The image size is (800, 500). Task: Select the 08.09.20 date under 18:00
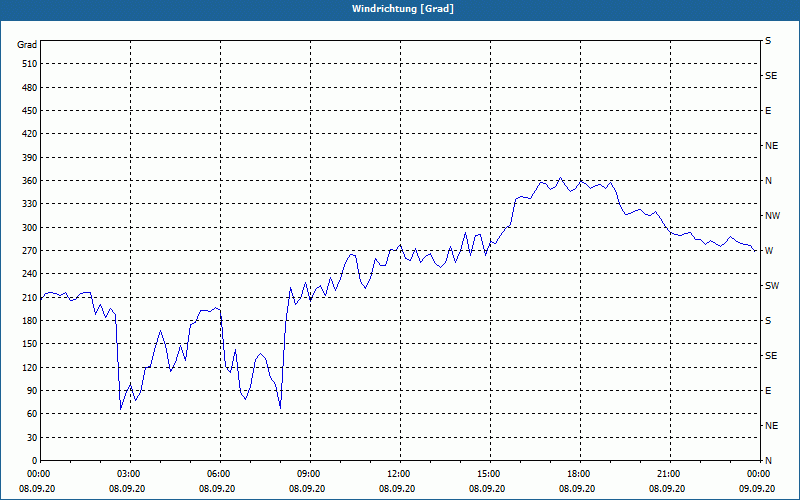coord(577,489)
